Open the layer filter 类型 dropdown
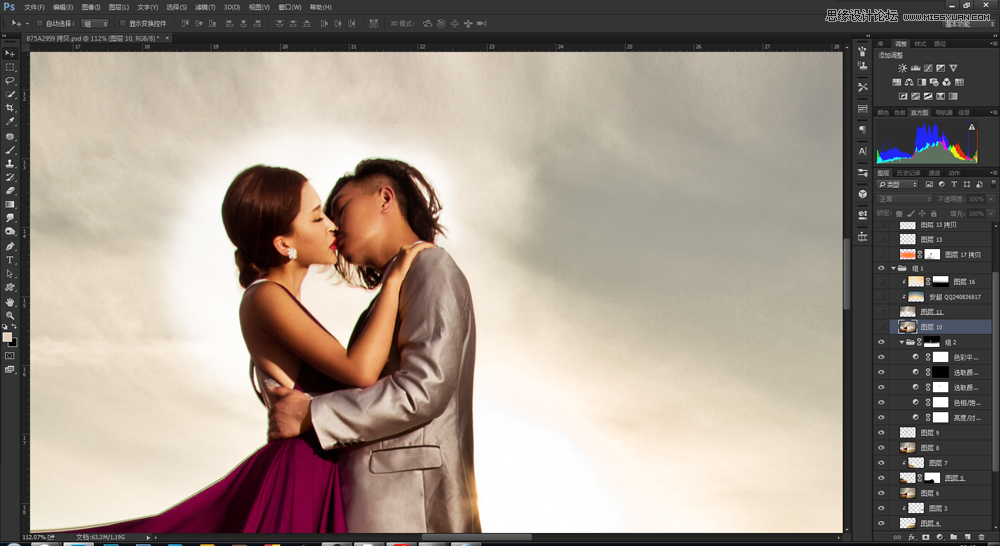The height and width of the screenshot is (546, 1000). (898, 184)
